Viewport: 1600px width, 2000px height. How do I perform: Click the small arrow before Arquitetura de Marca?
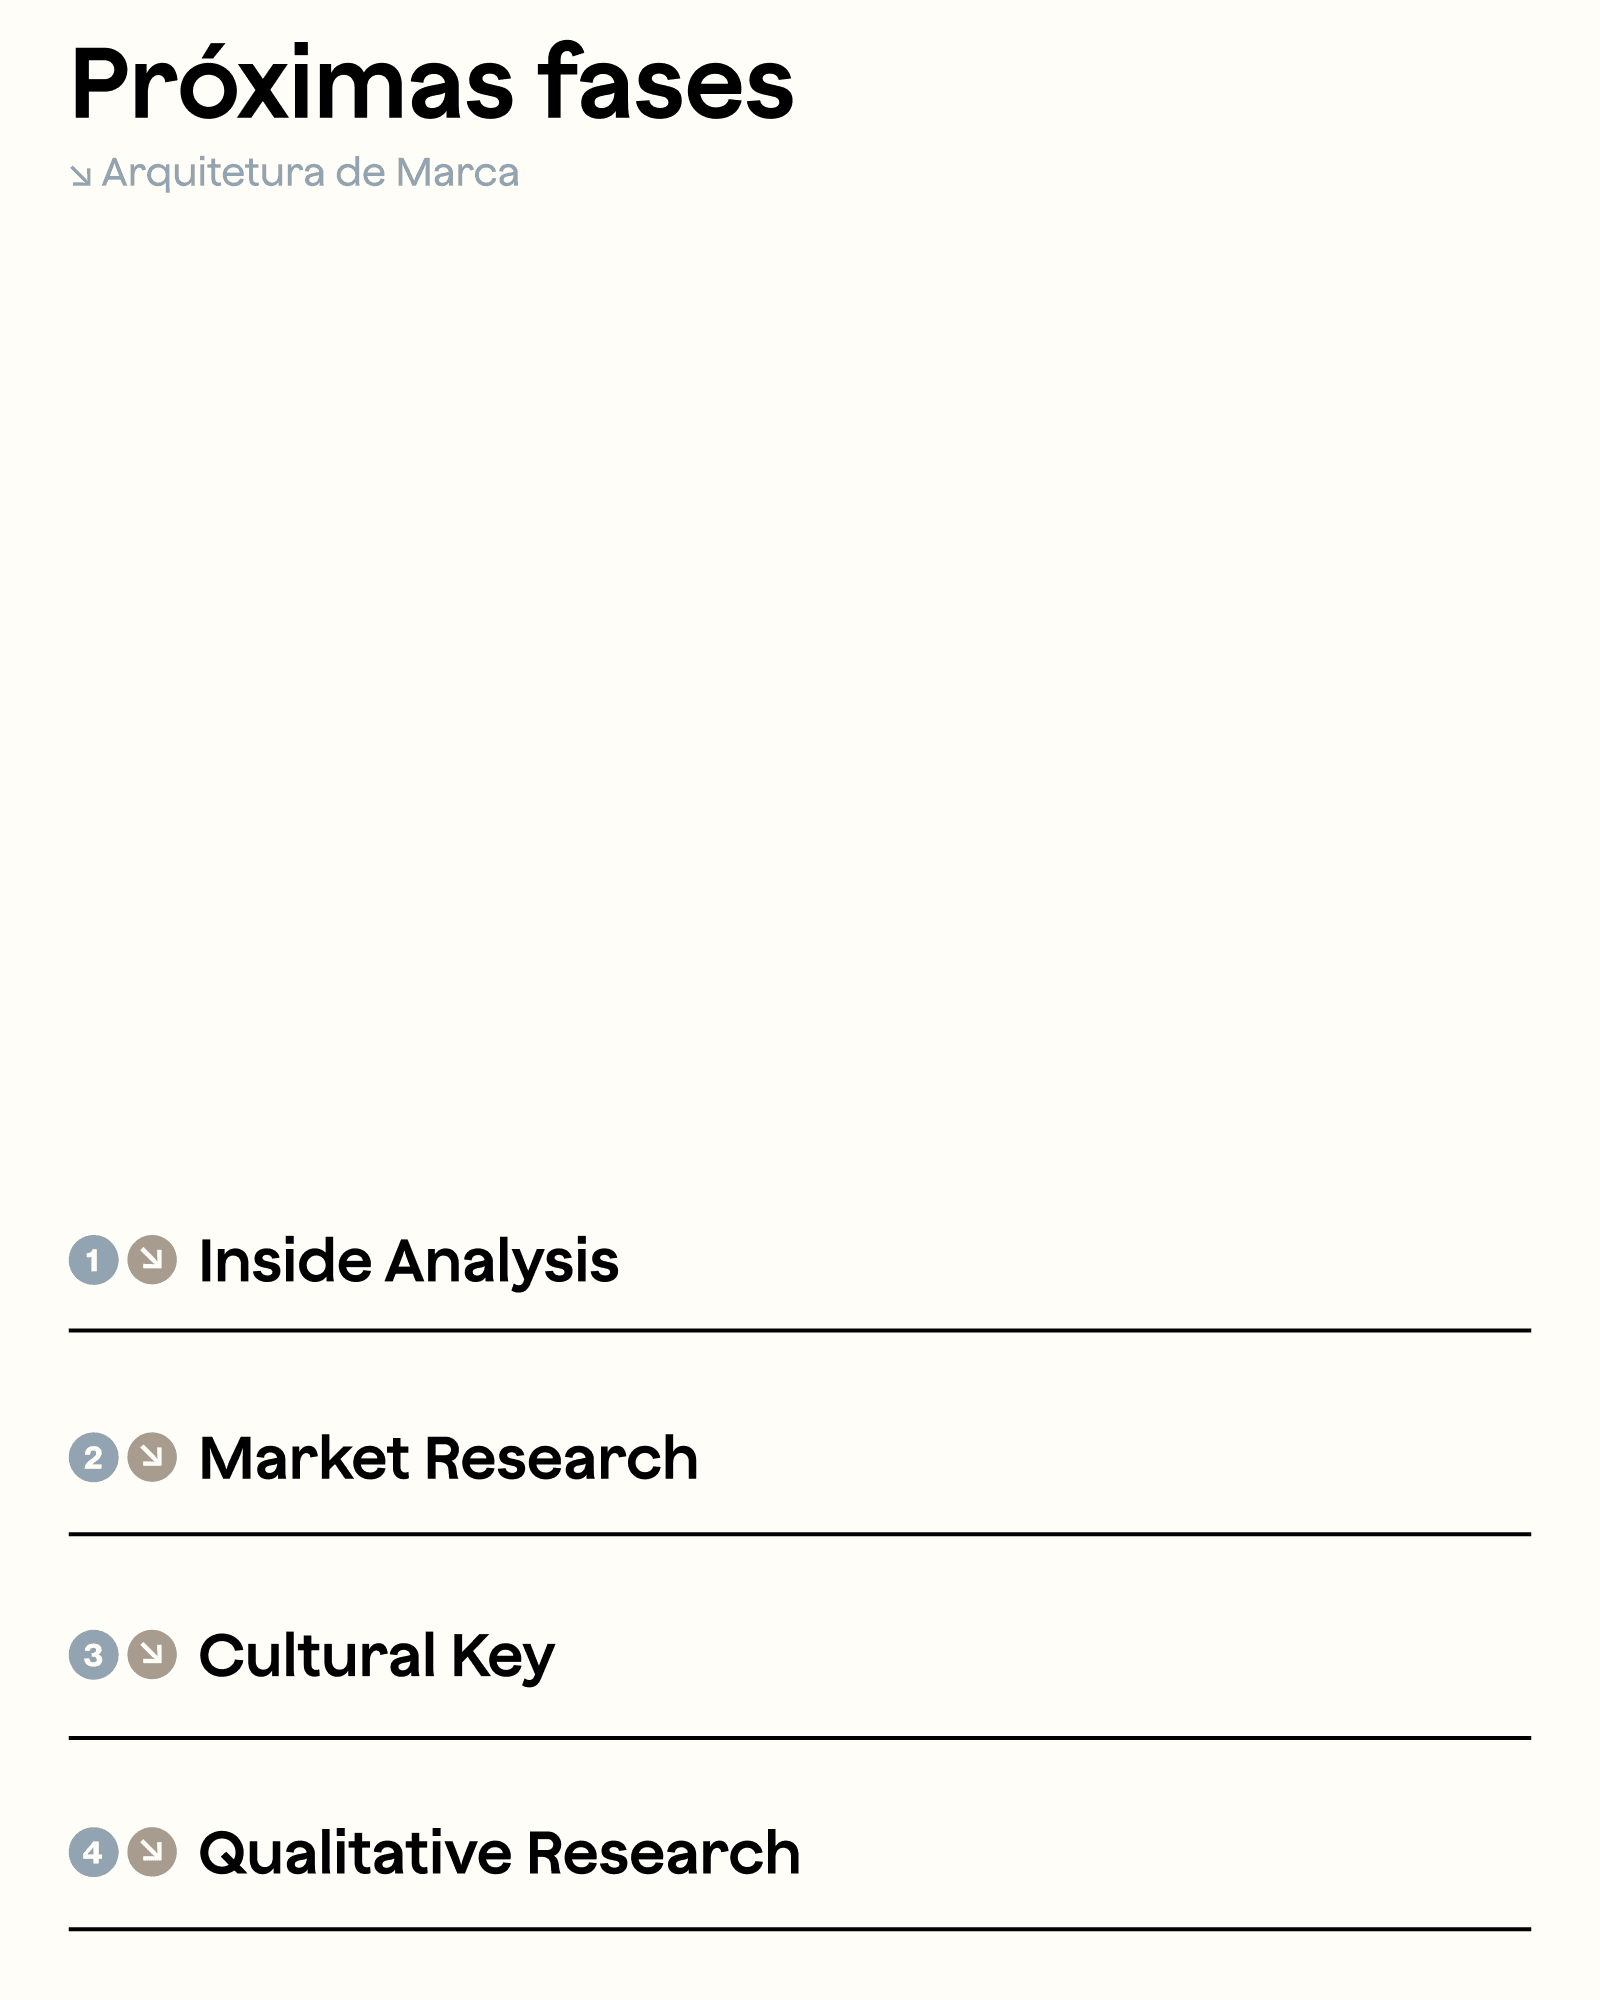tap(81, 176)
